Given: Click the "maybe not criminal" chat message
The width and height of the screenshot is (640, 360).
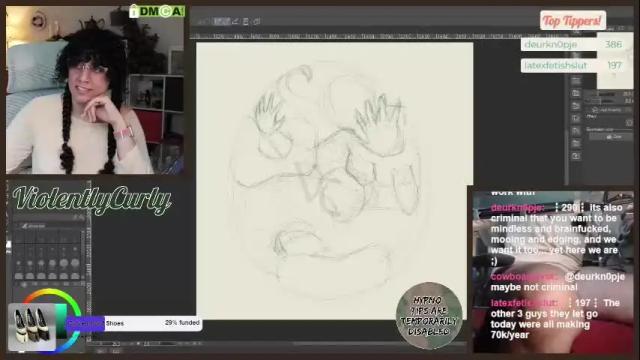Looking at the screenshot, I should [x=534, y=287].
